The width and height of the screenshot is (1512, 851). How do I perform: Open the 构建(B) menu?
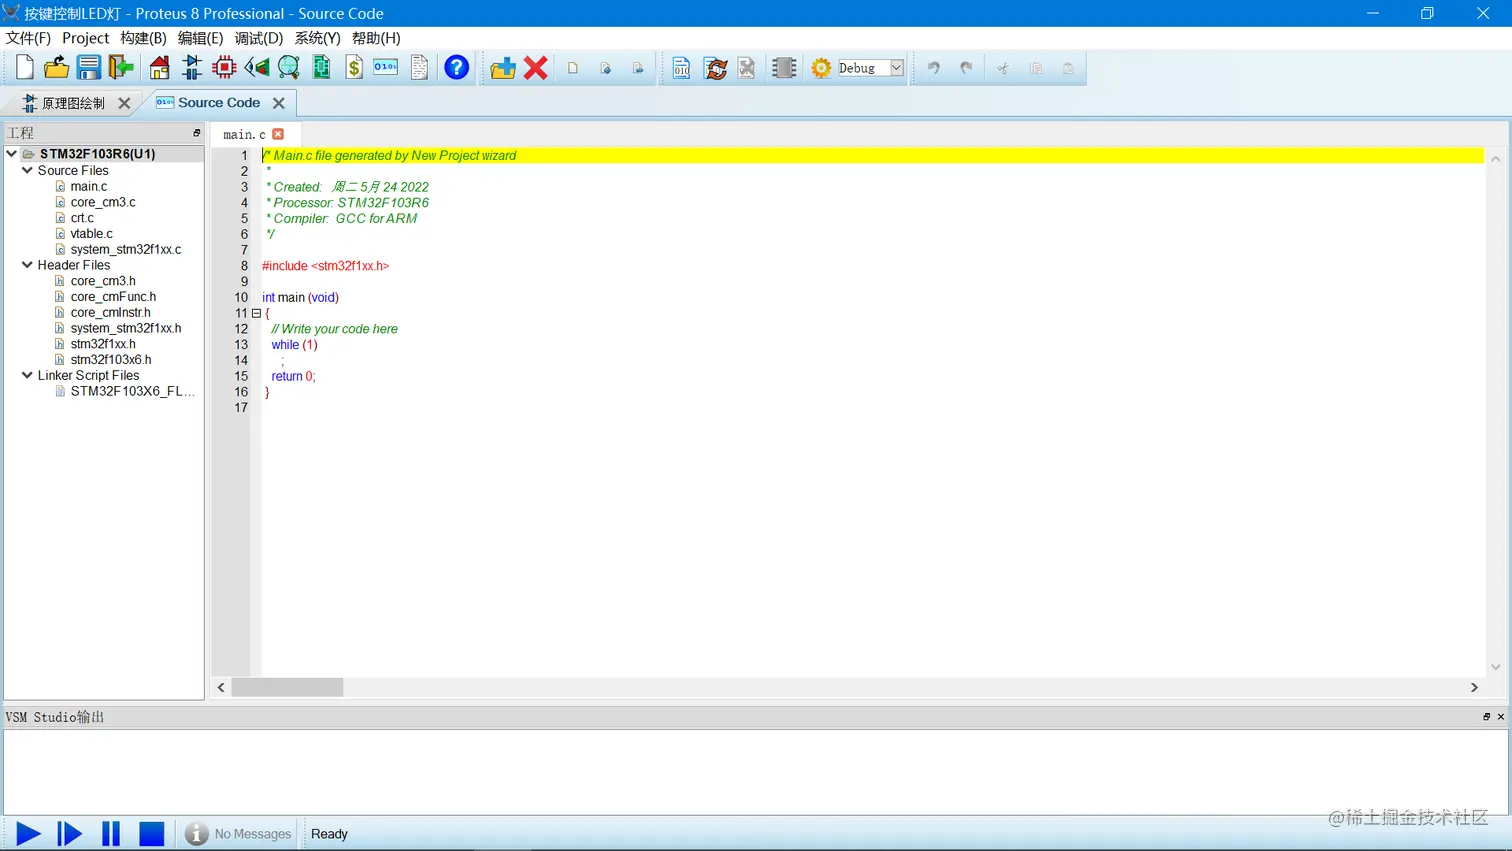[143, 38]
